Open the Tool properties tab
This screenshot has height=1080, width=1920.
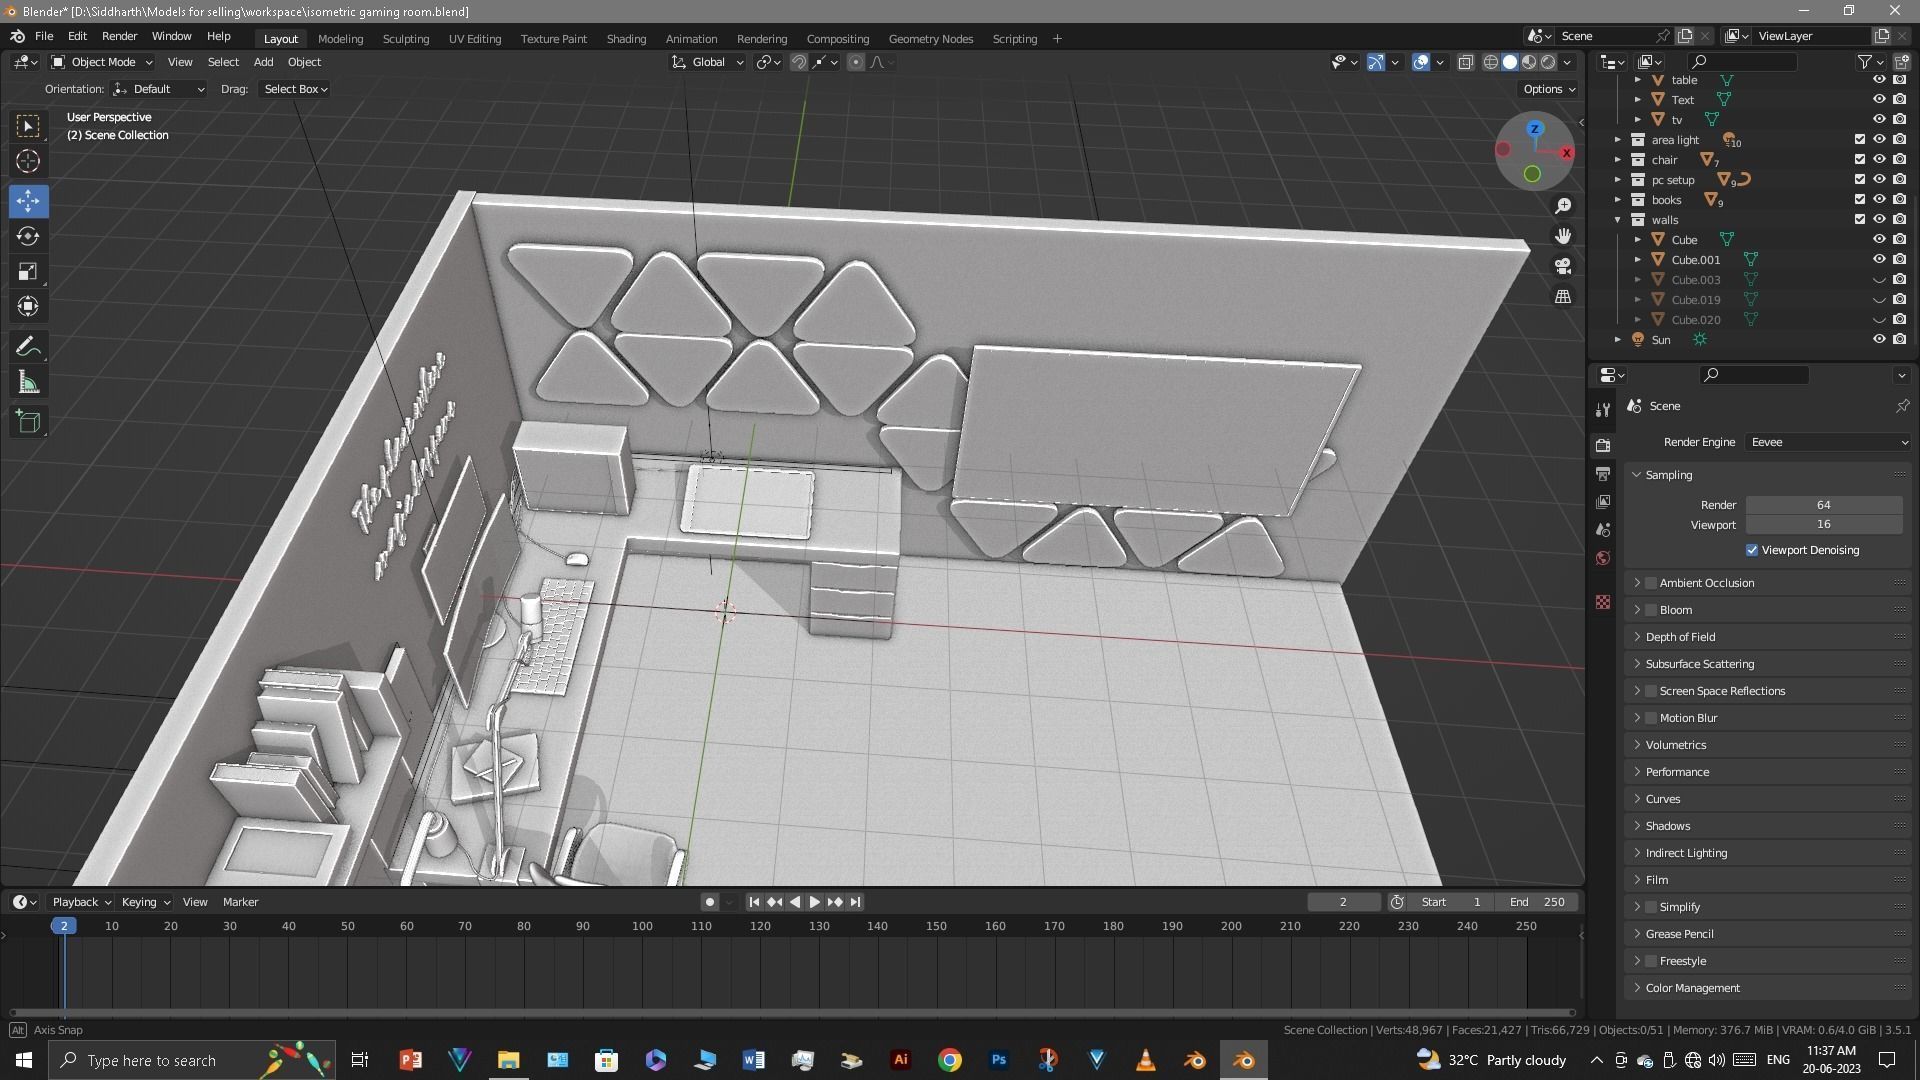(1603, 409)
